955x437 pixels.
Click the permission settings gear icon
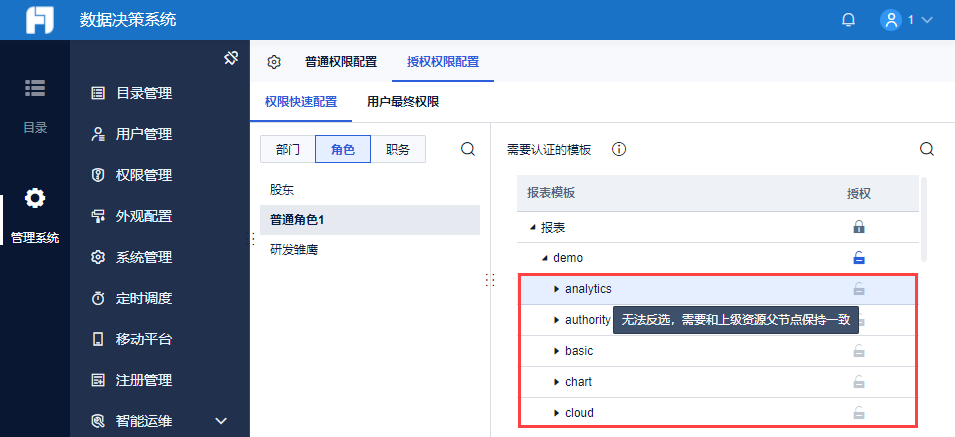click(274, 61)
